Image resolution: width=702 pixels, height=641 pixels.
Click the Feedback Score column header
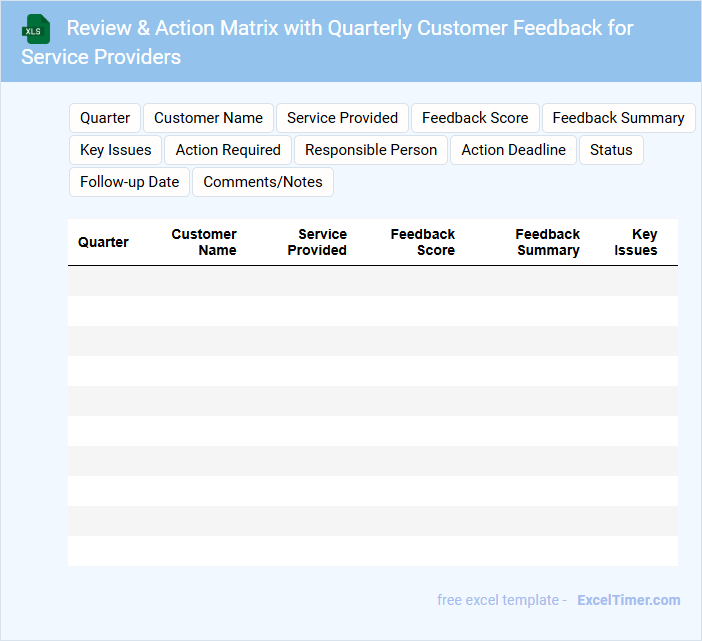pyautogui.click(x=423, y=242)
